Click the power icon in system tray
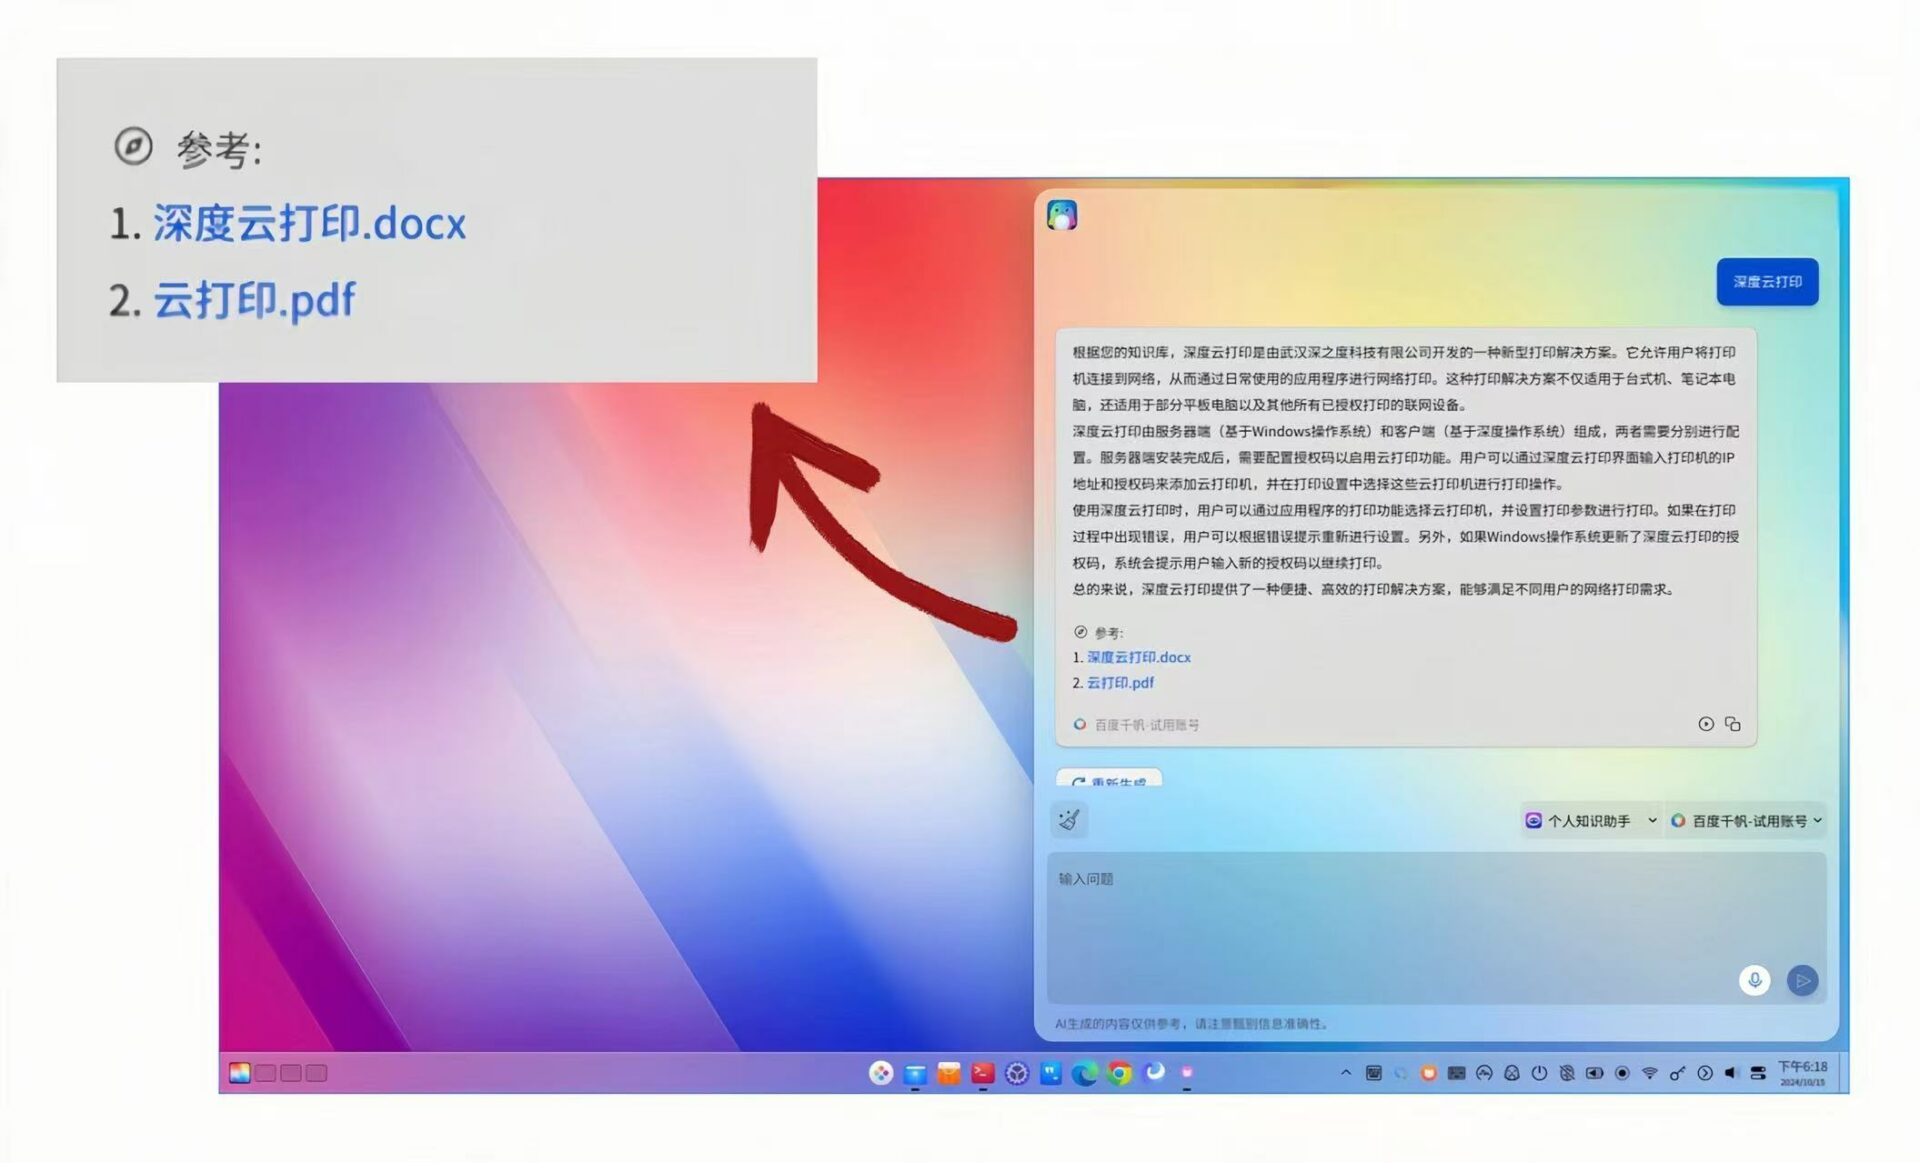The width and height of the screenshot is (1920, 1163). tap(1539, 1073)
